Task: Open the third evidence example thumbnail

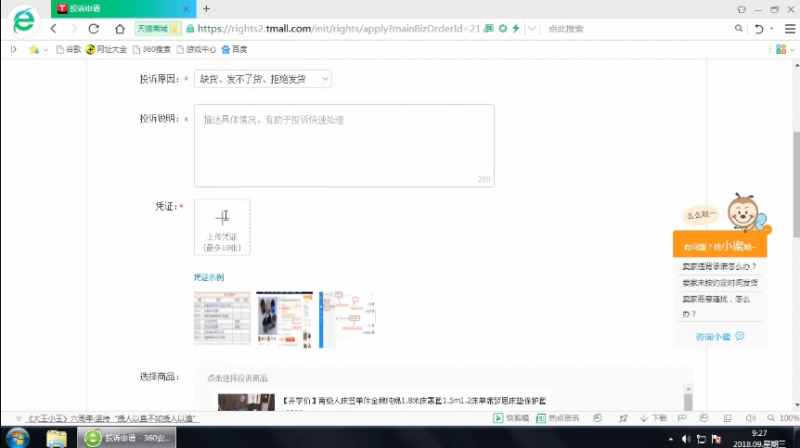Action: point(347,319)
